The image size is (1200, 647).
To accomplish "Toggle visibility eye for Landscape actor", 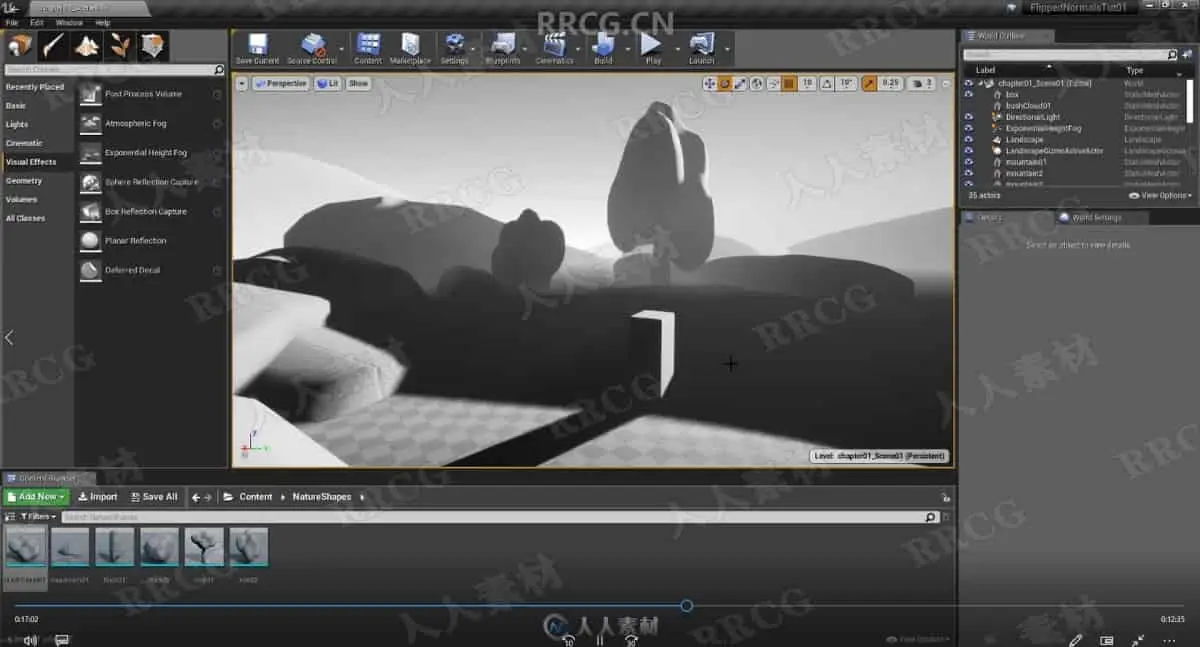I will click(968, 139).
